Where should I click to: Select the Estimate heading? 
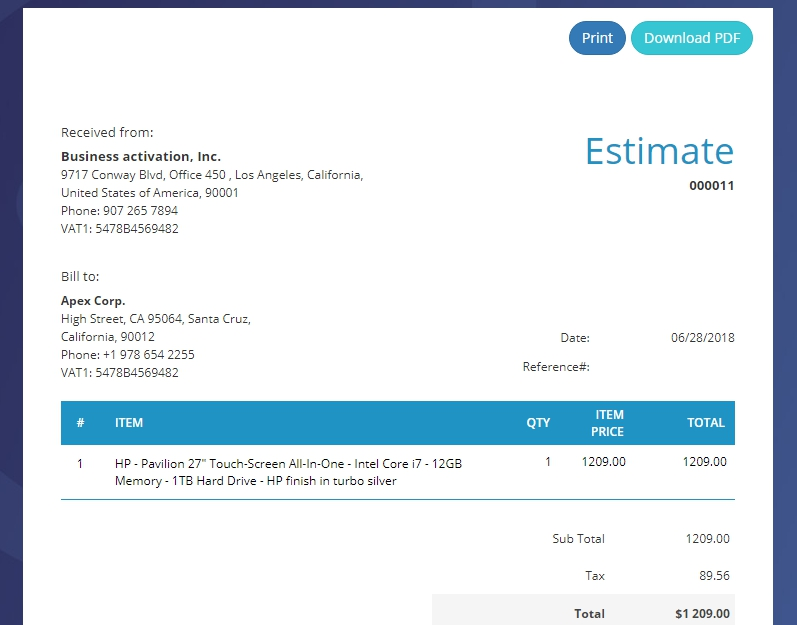coord(659,151)
